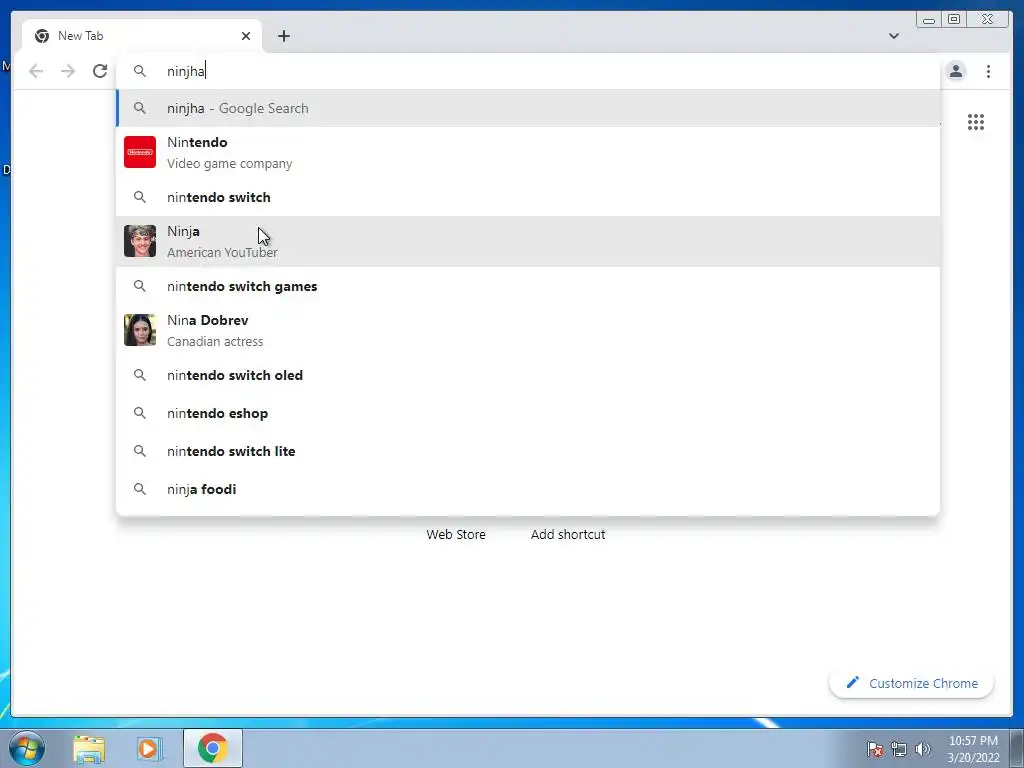Pick the 'nintendo switch' suggestion
Screen dimensions: 1024x768
coord(528,197)
